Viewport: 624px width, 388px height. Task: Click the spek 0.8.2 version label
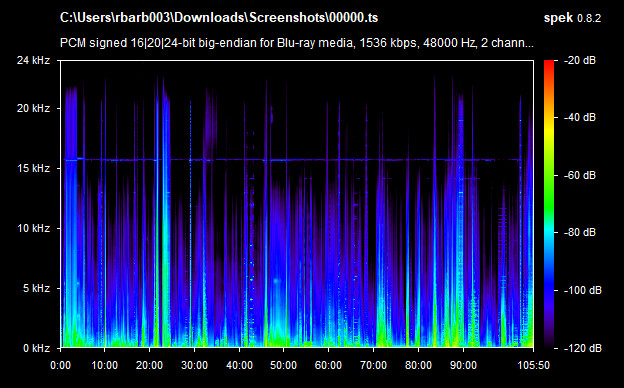572,18
